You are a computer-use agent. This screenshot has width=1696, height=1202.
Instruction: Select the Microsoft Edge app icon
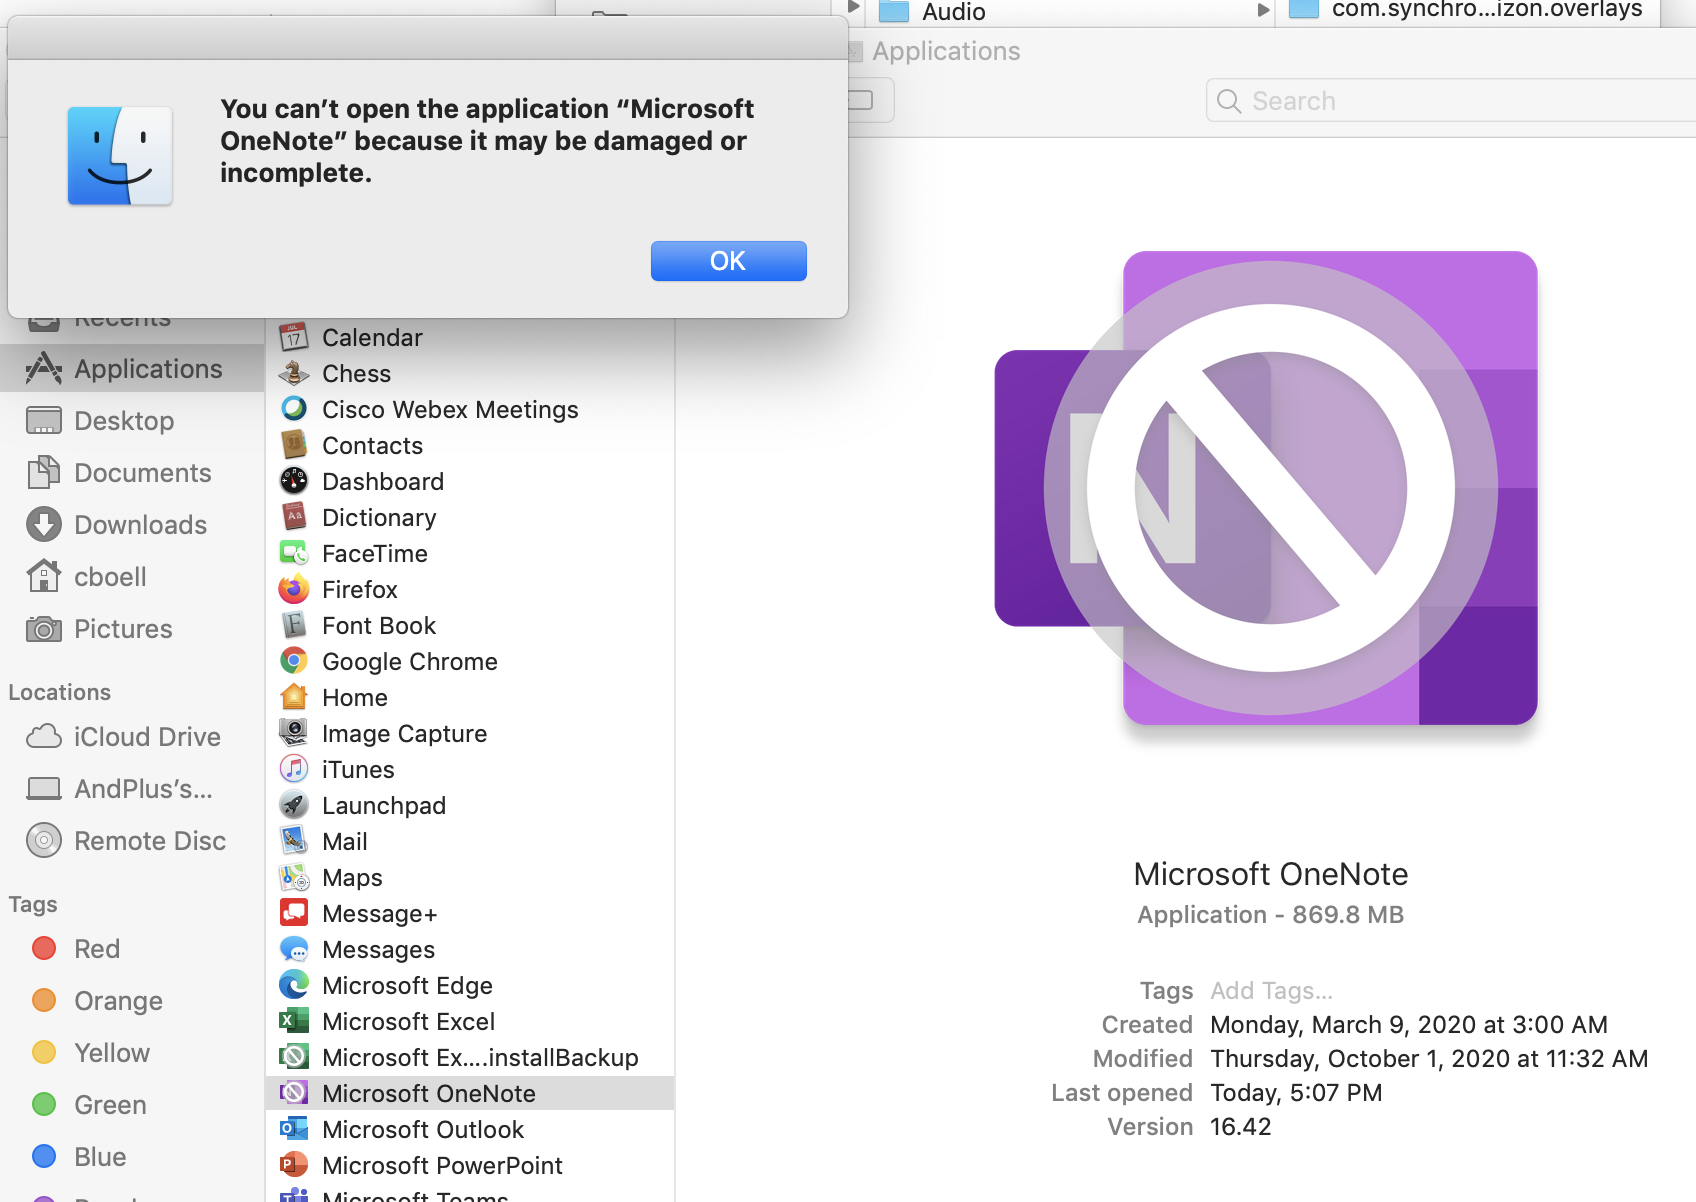[x=293, y=985]
